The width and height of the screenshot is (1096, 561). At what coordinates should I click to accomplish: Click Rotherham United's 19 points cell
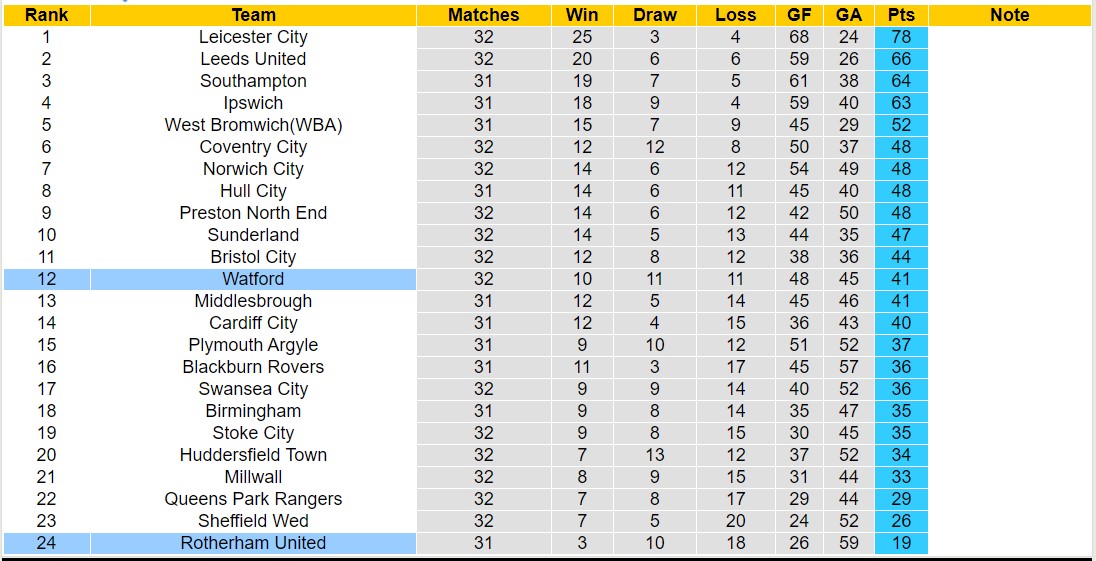tap(901, 543)
